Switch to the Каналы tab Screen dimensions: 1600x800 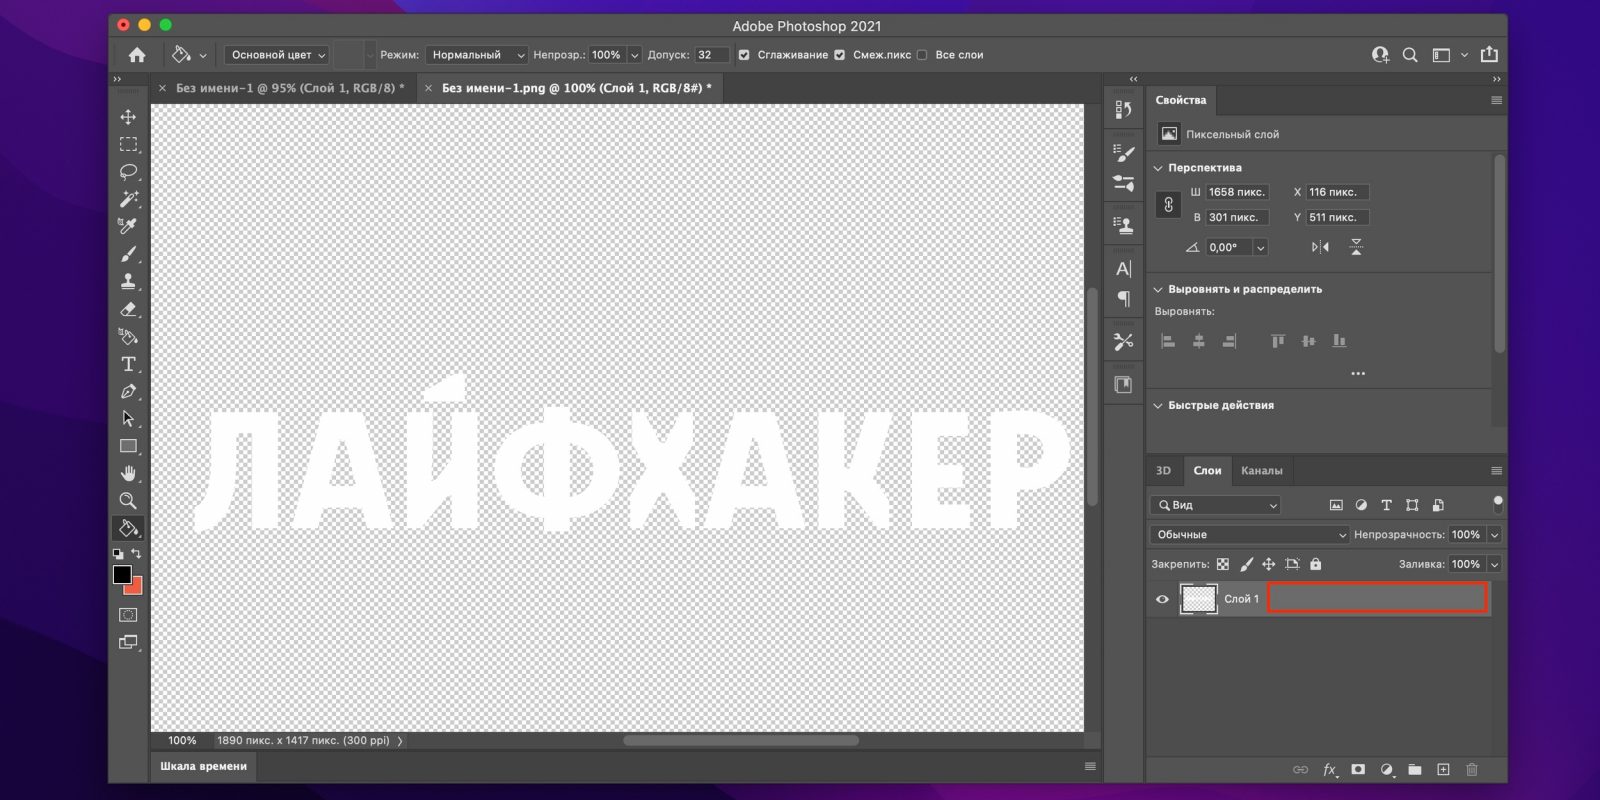(x=1261, y=470)
